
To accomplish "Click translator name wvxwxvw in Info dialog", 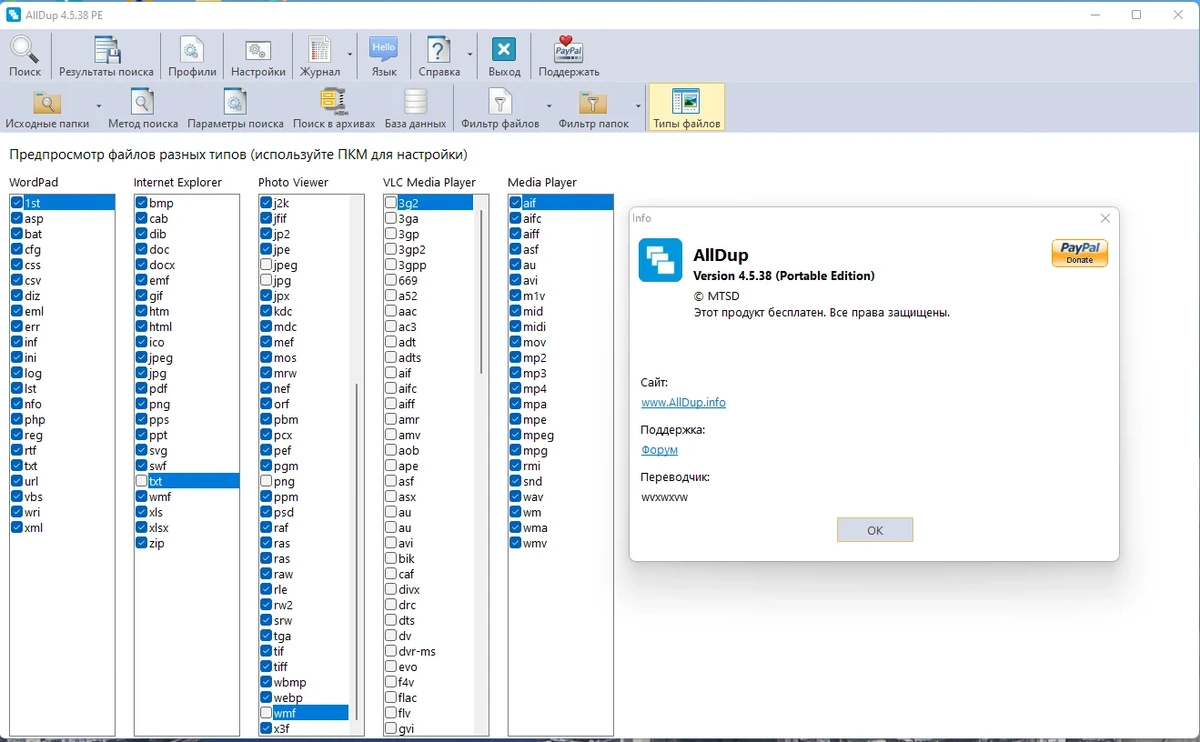I will pyautogui.click(x=665, y=497).
